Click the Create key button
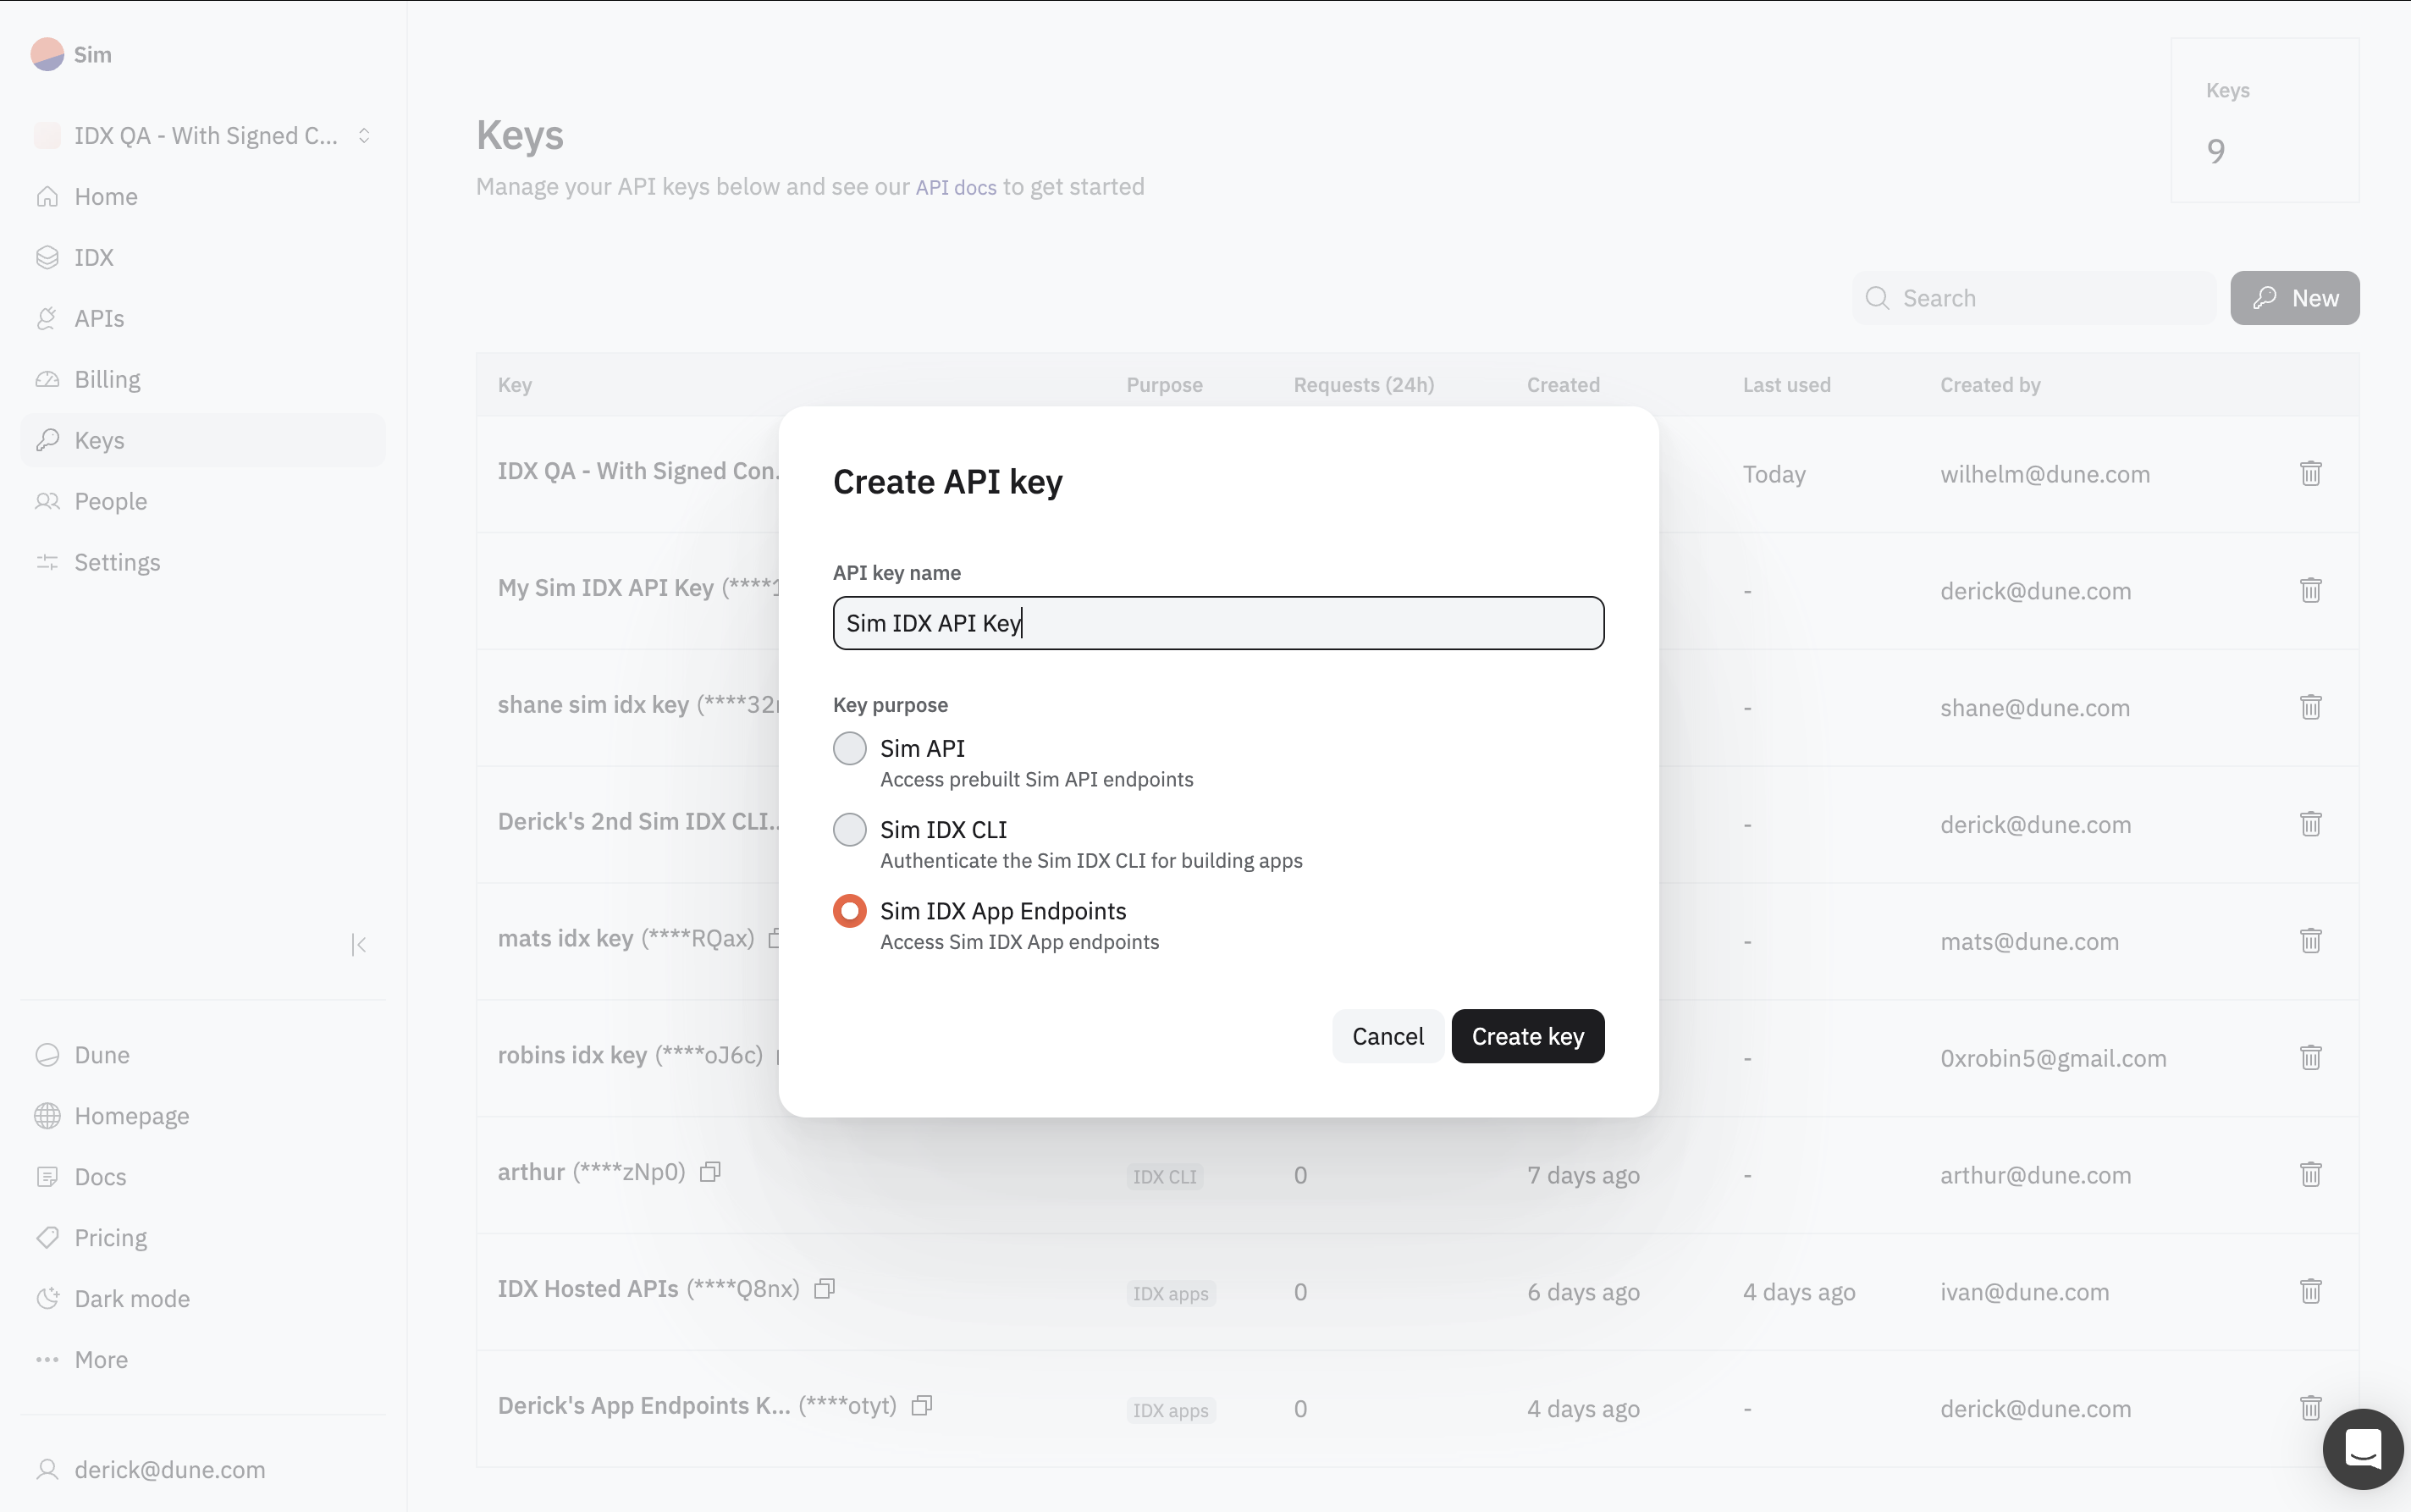This screenshot has width=2411, height=1512. click(x=1527, y=1036)
